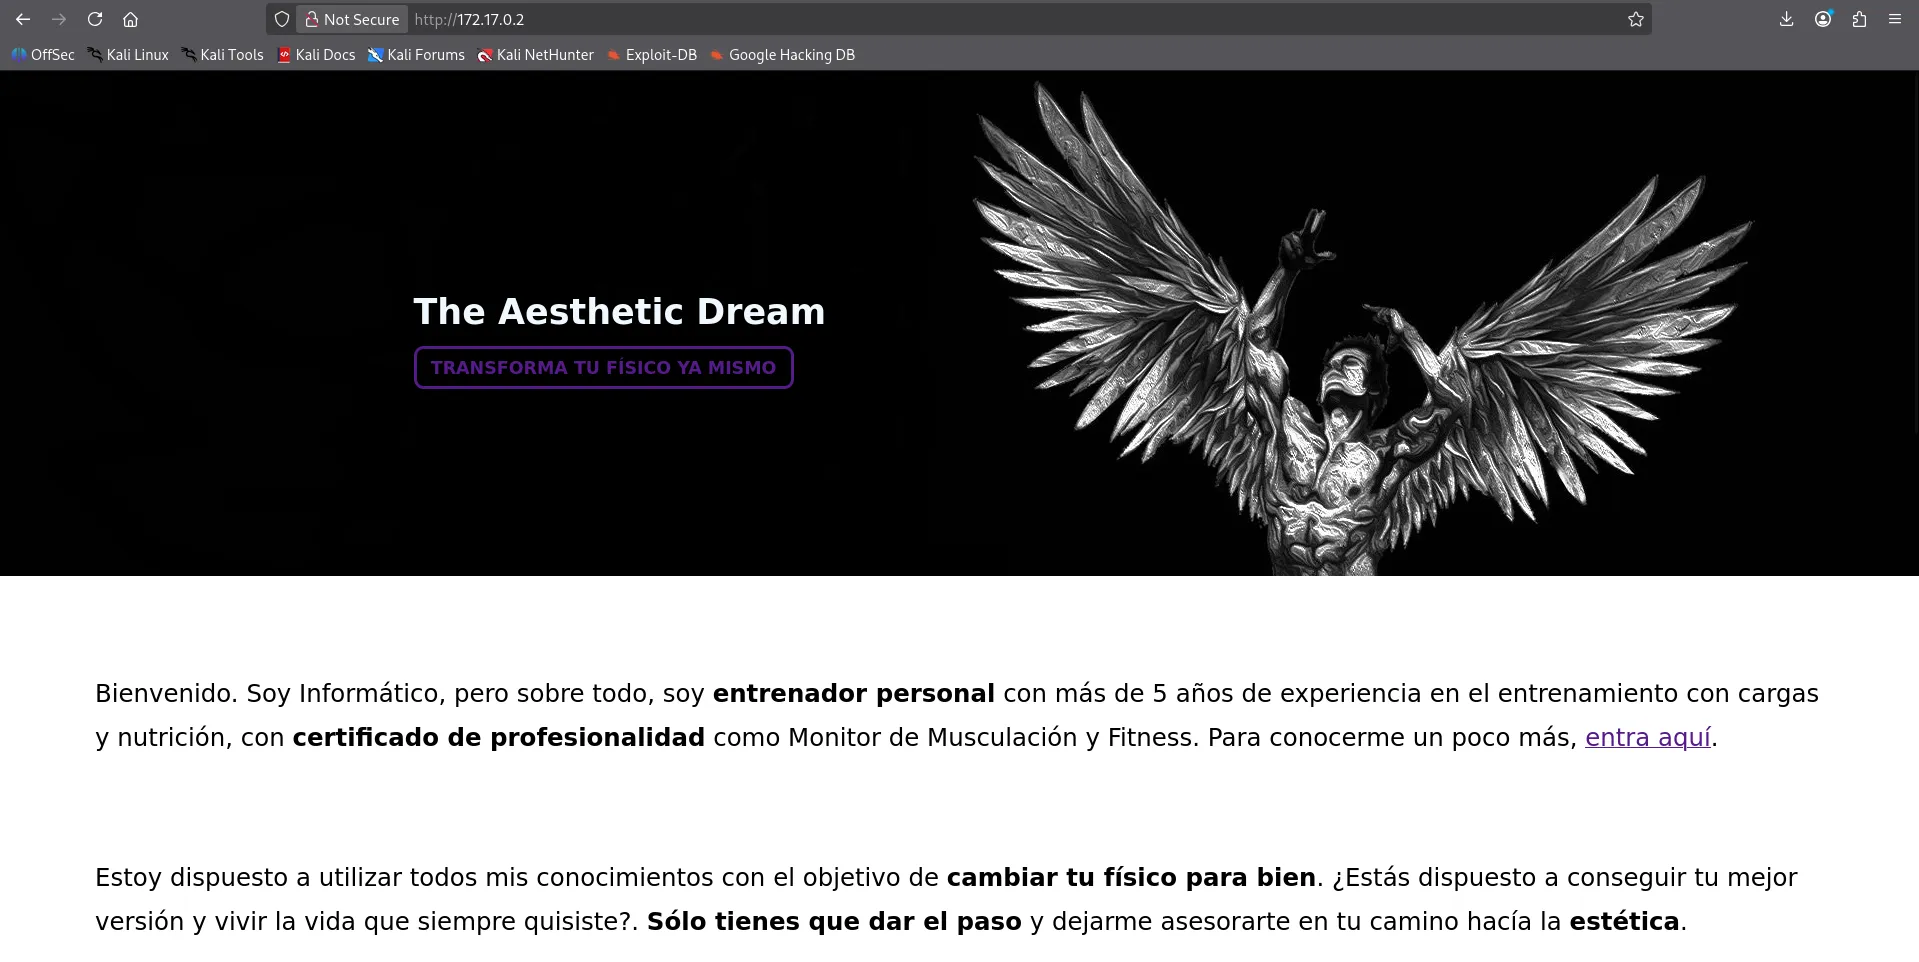This screenshot has width=1919, height=962.
Task: Go to the browser home page
Action: (x=130, y=19)
